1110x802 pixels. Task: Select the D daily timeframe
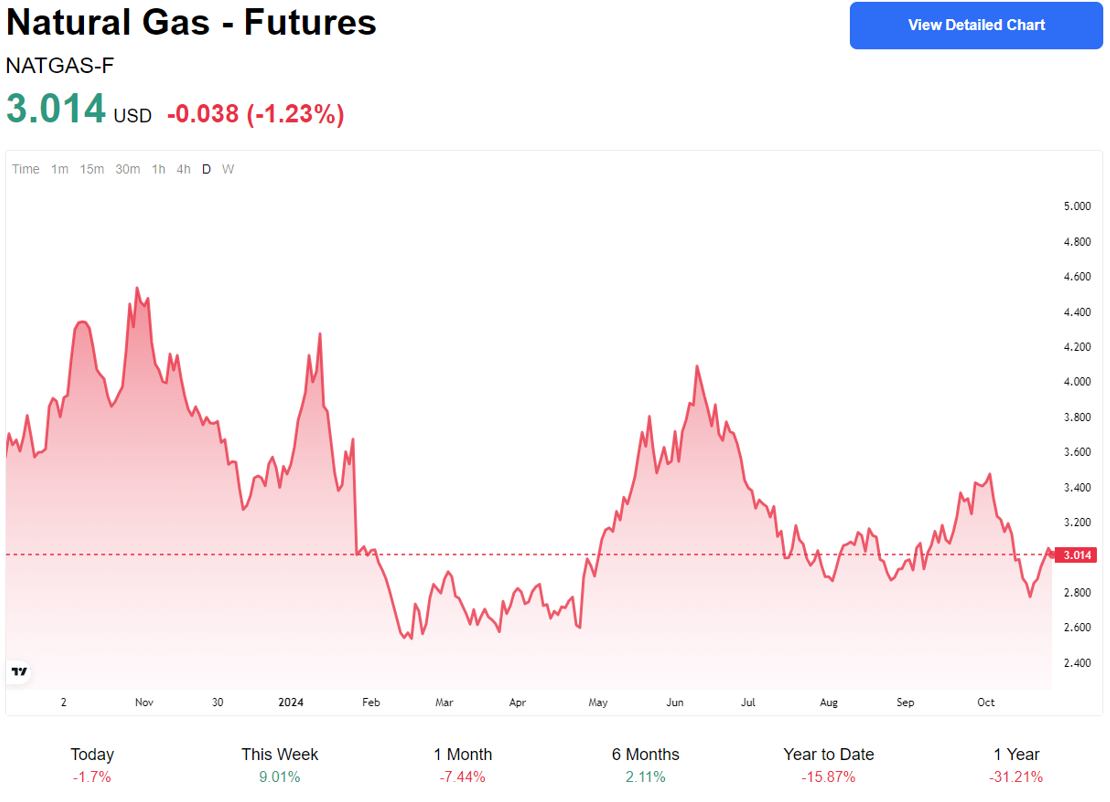207,169
